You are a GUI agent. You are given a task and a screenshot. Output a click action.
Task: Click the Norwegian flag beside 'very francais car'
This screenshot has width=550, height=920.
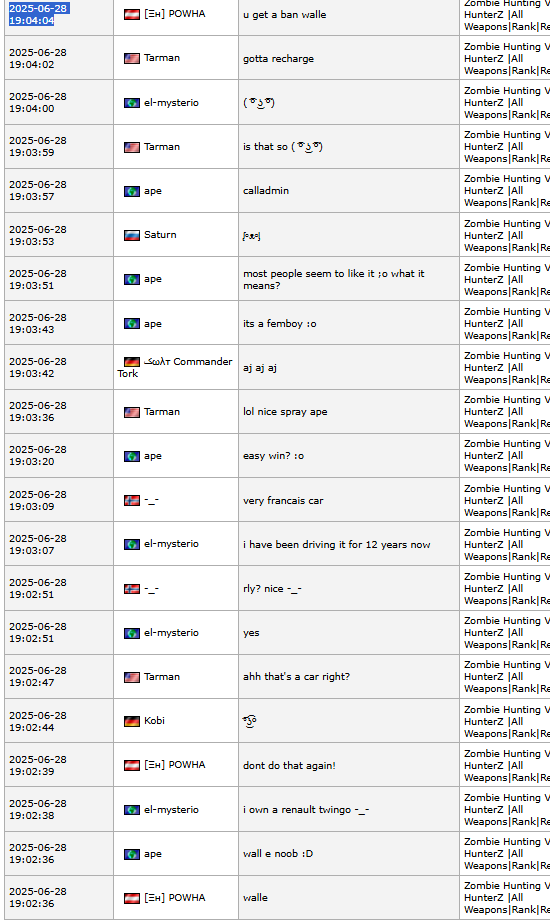[131, 500]
